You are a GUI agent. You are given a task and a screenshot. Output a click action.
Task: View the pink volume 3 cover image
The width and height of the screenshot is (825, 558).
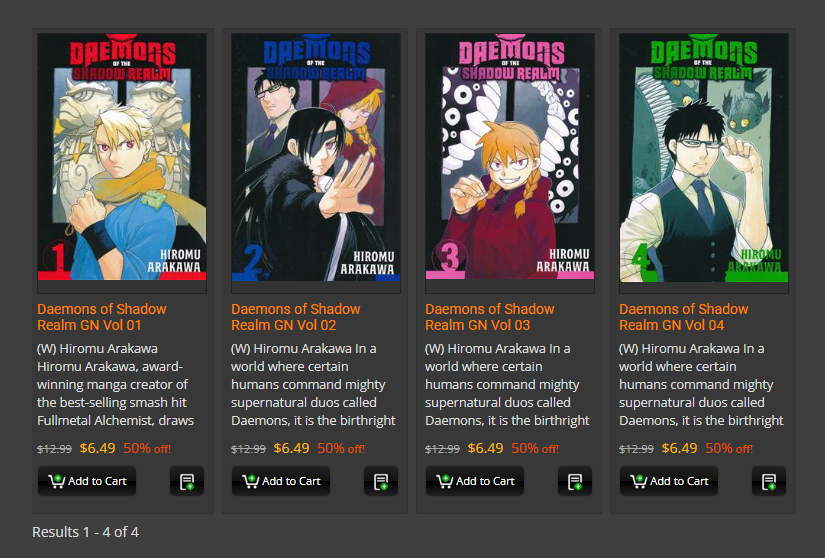[510, 157]
